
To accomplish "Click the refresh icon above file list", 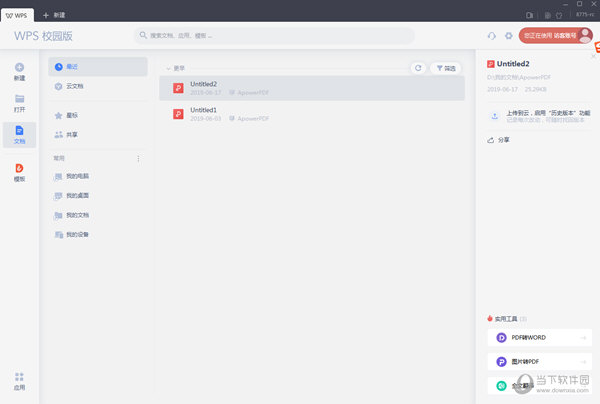I will (418, 68).
